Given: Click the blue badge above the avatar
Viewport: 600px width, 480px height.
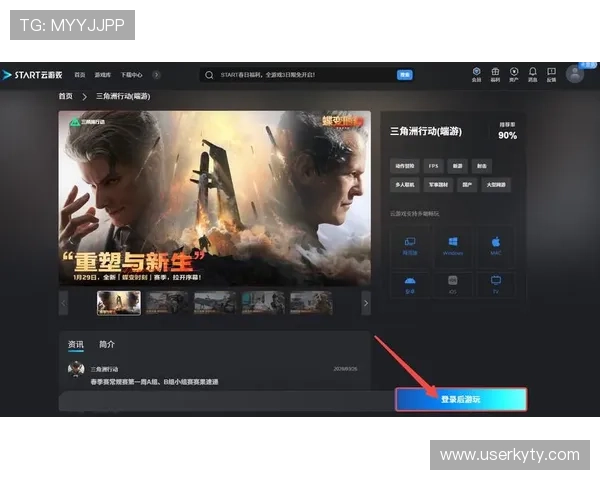Looking at the screenshot, I should [588, 65].
